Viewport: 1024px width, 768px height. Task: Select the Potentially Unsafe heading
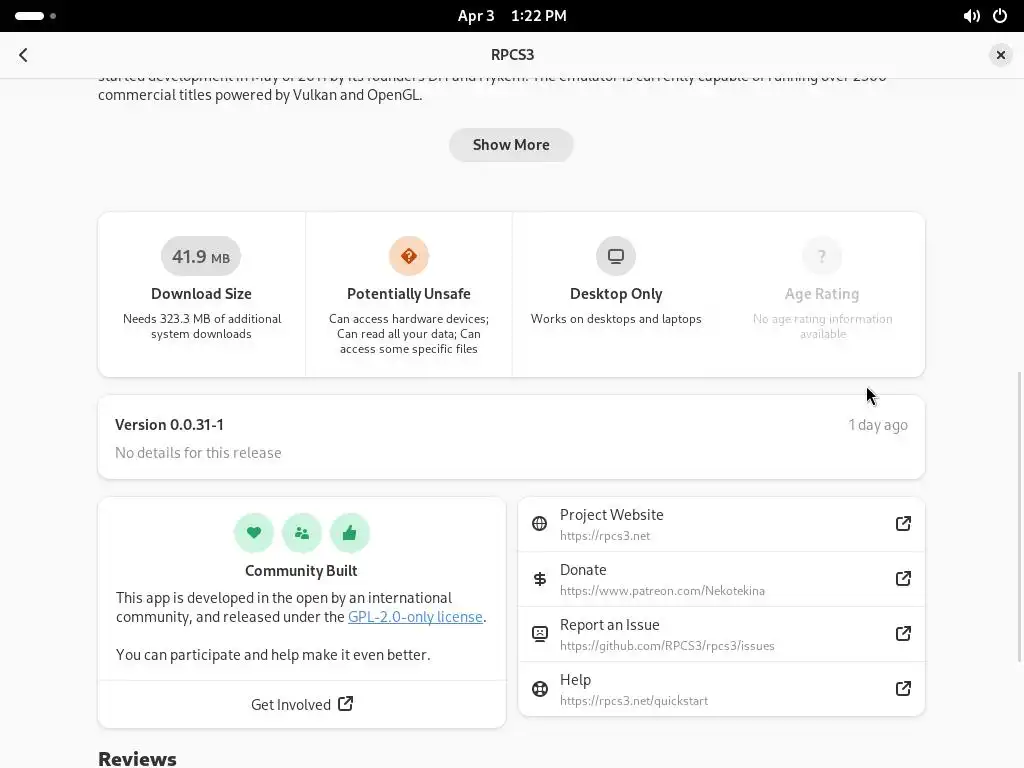(409, 294)
